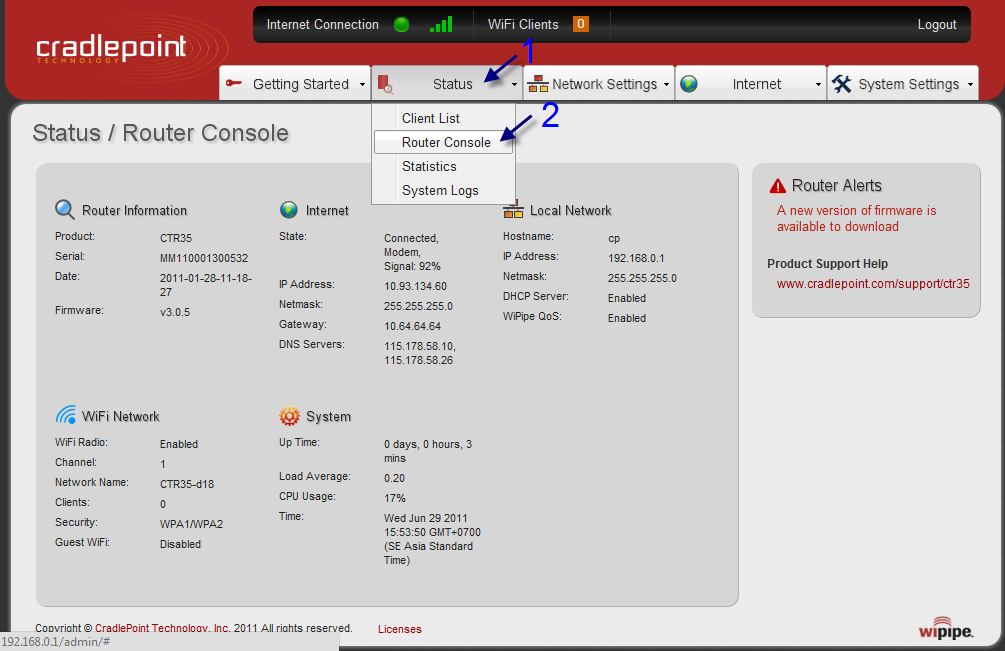Click the browser status URL 192.168.0.1/admin/#
Screen dimensions: 1005x651
point(56,641)
